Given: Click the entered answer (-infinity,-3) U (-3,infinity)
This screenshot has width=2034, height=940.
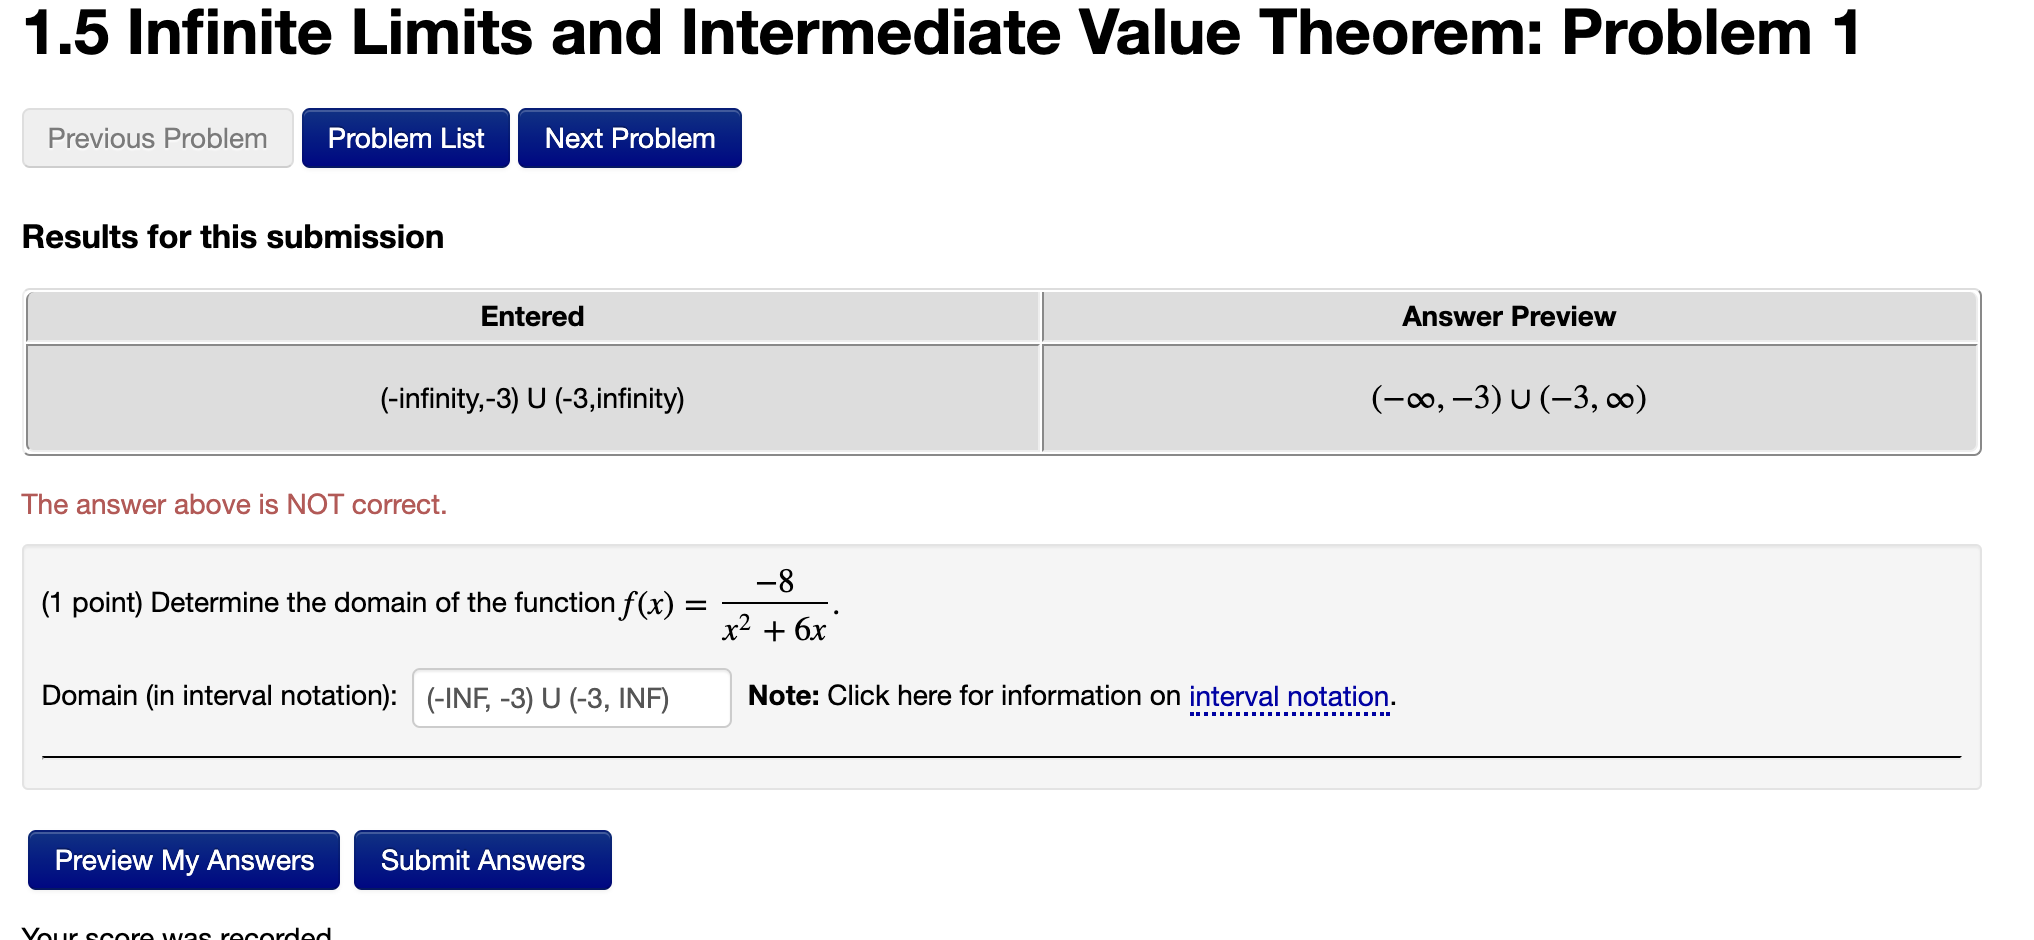Looking at the screenshot, I should pyautogui.click(x=531, y=397).
